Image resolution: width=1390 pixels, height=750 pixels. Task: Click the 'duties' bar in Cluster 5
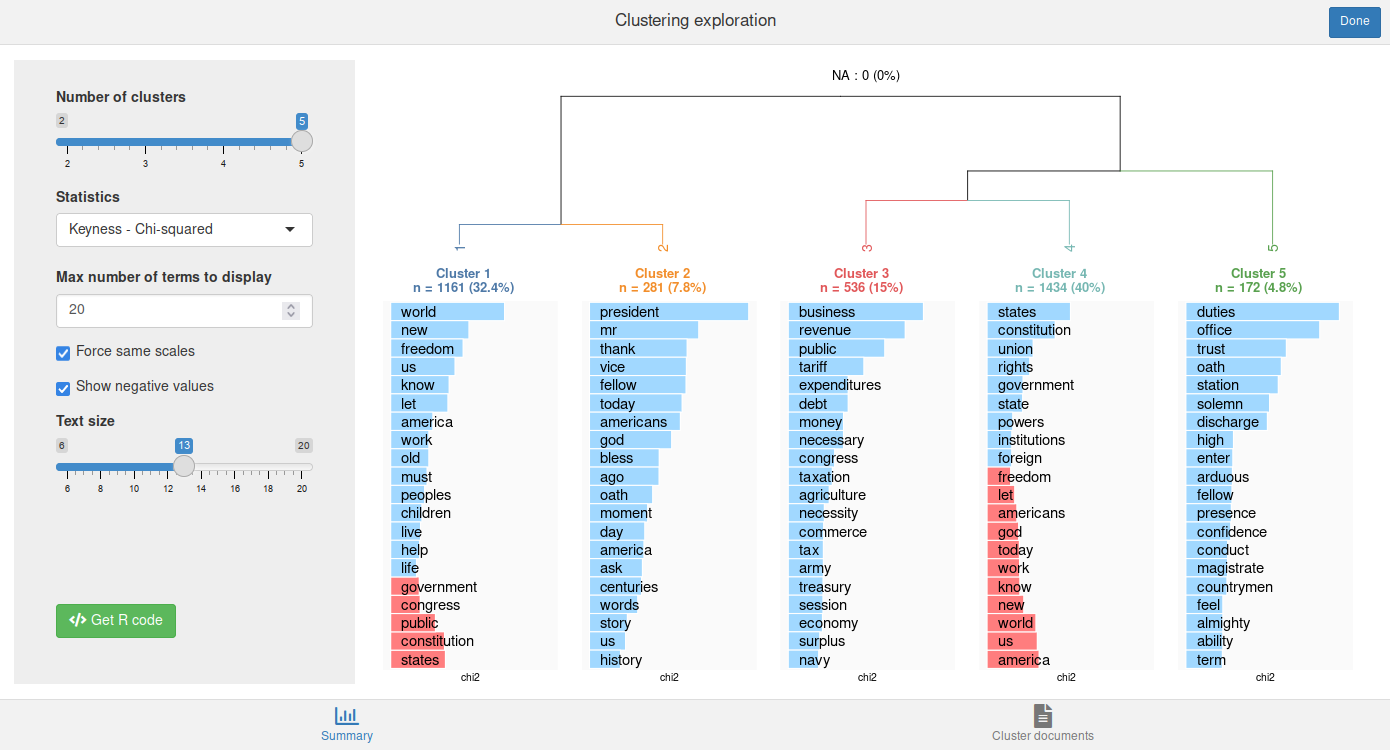click(1262, 312)
